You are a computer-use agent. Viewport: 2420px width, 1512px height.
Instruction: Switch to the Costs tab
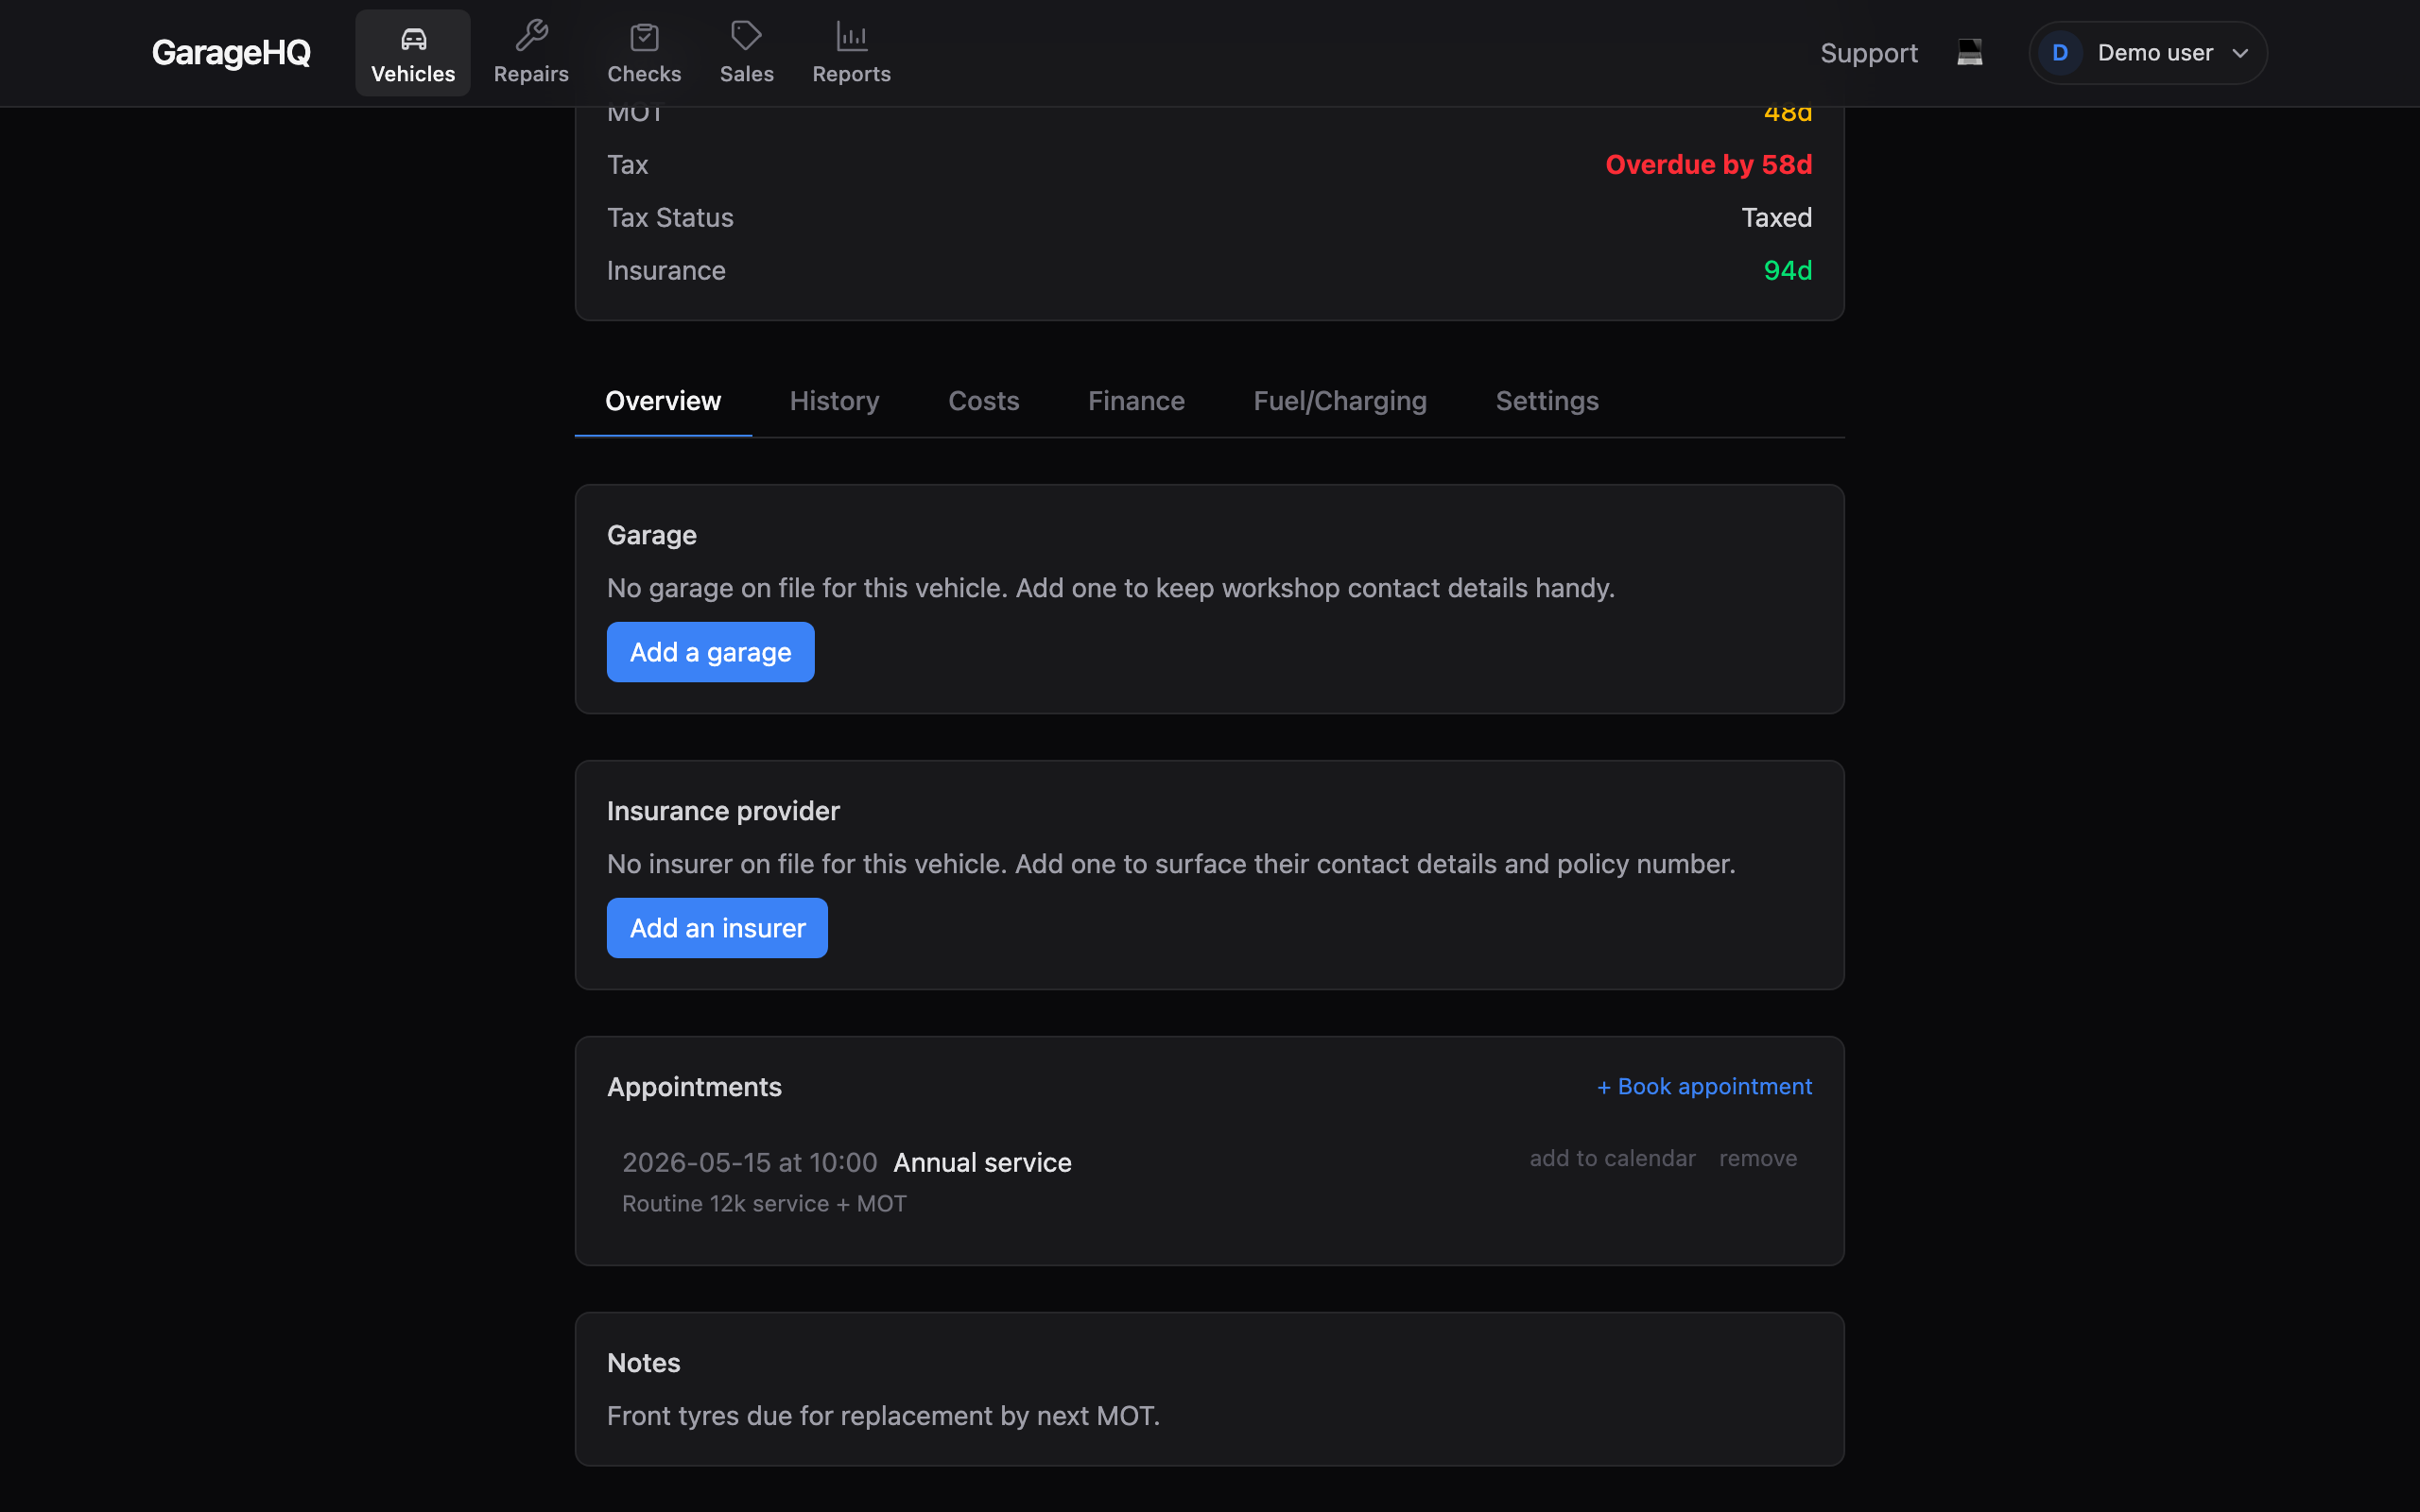click(983, 401)
